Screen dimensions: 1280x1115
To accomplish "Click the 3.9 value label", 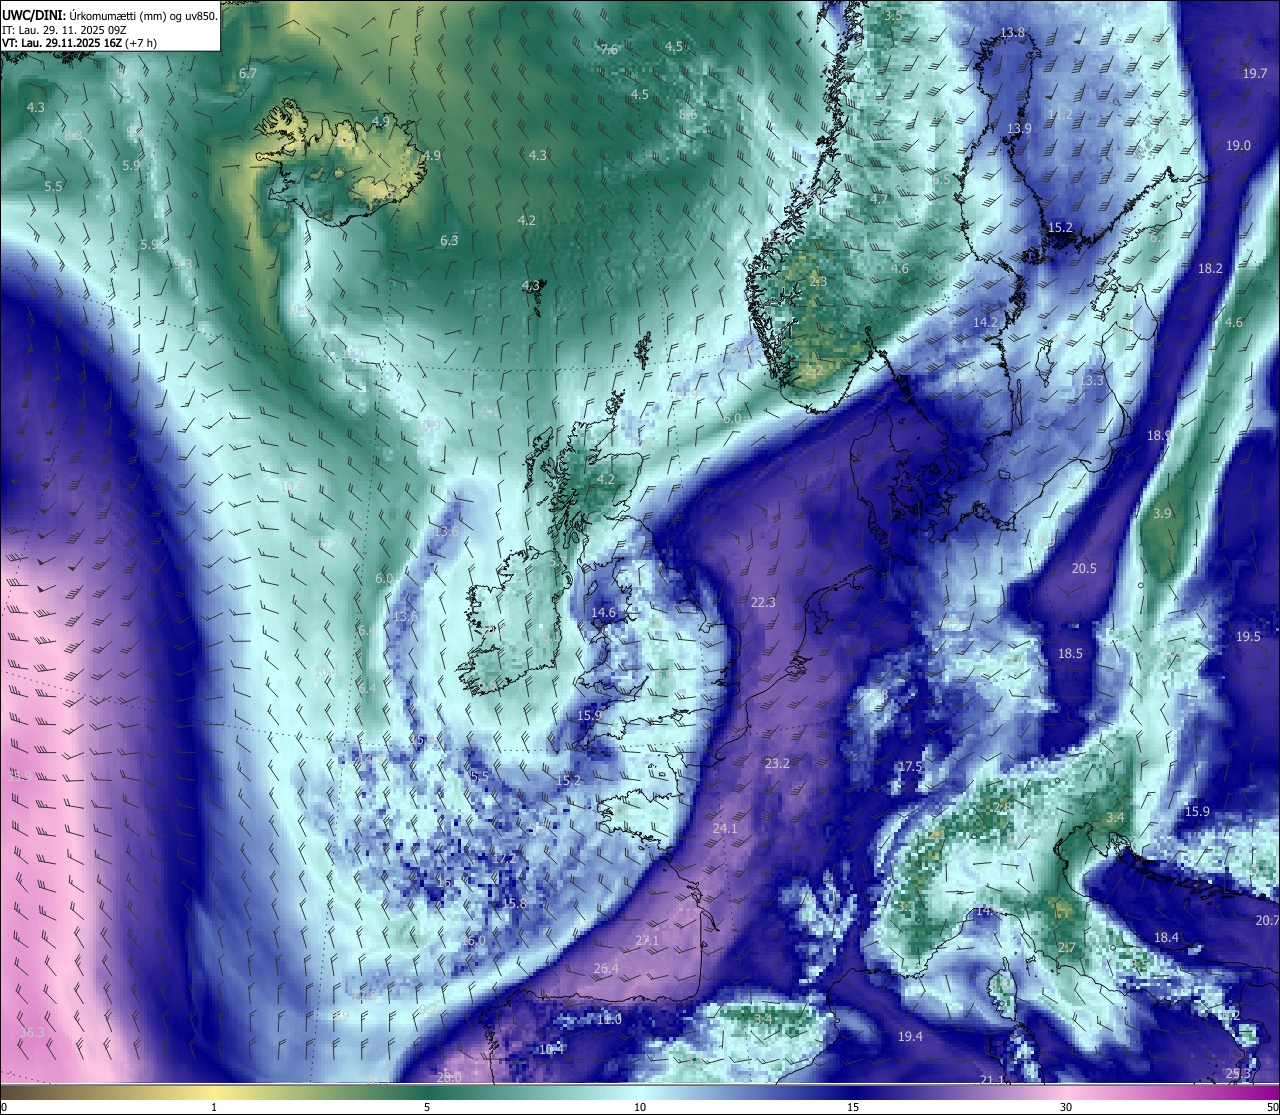I will (x=1162, y=513).
